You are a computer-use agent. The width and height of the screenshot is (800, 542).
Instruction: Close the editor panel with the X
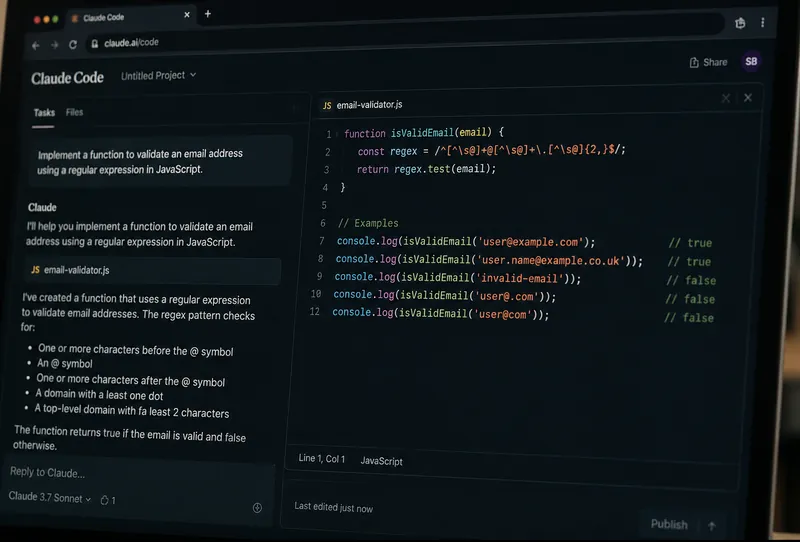pyautogui.click(x=747, y=97)
